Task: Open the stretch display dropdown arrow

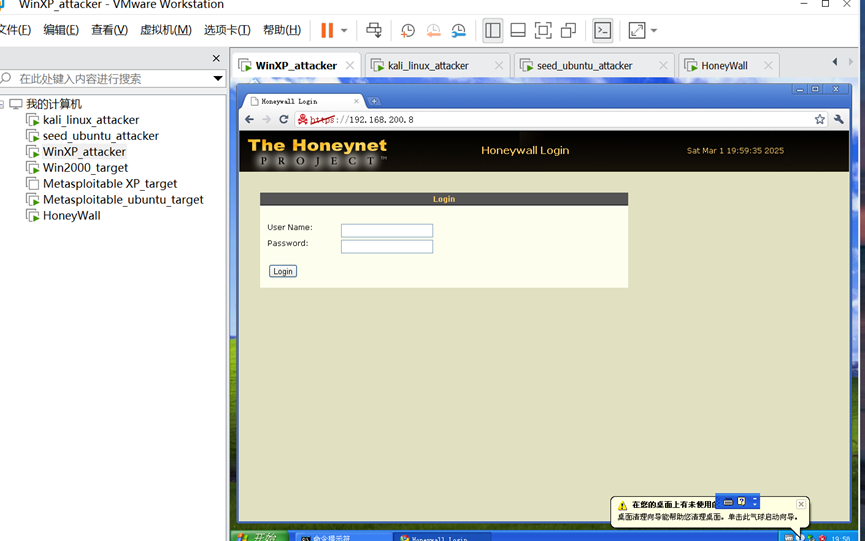Action: [x=654, y=30]
